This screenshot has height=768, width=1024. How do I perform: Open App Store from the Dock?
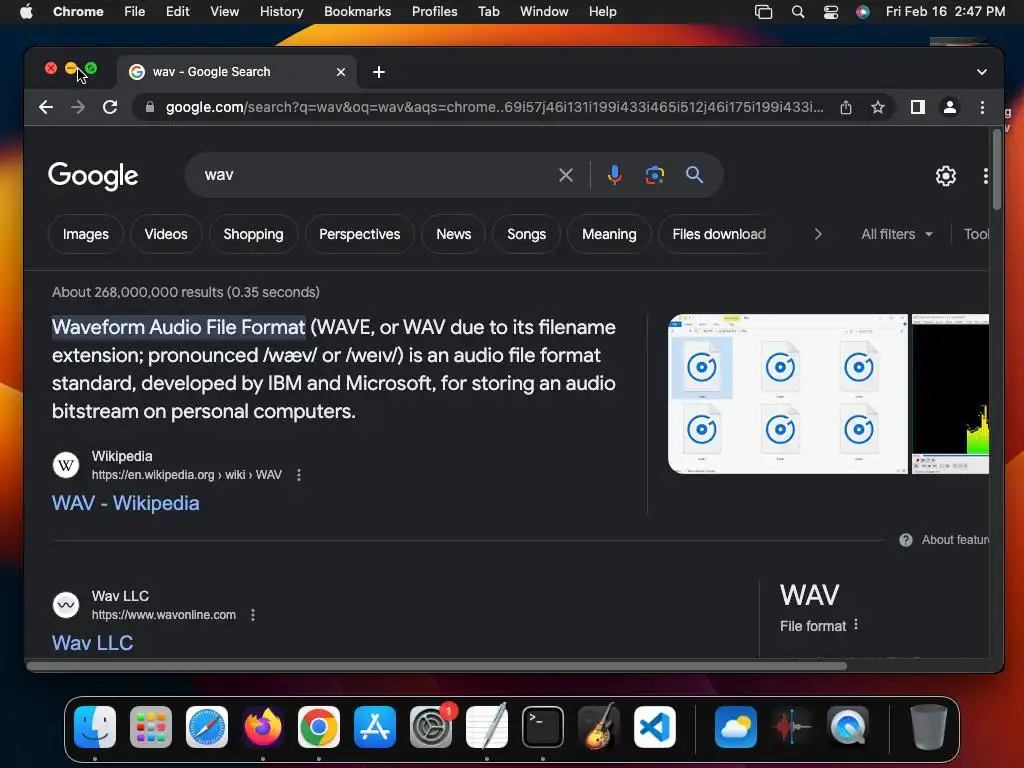tap(375, 726)
